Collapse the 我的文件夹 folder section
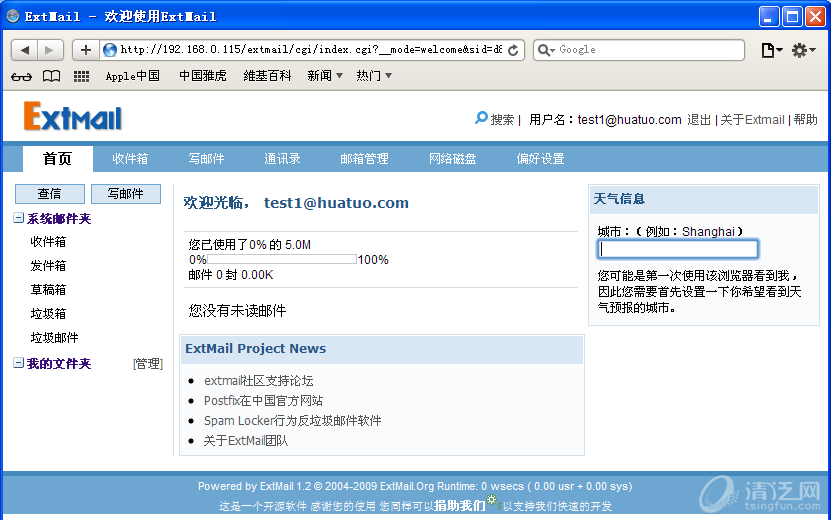Viewport: 831px width, 520px height. pos(19,364)
